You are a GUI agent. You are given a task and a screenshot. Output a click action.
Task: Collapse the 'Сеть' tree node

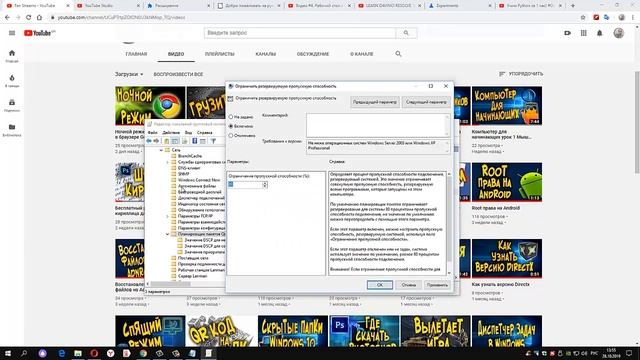pos(161,150)
